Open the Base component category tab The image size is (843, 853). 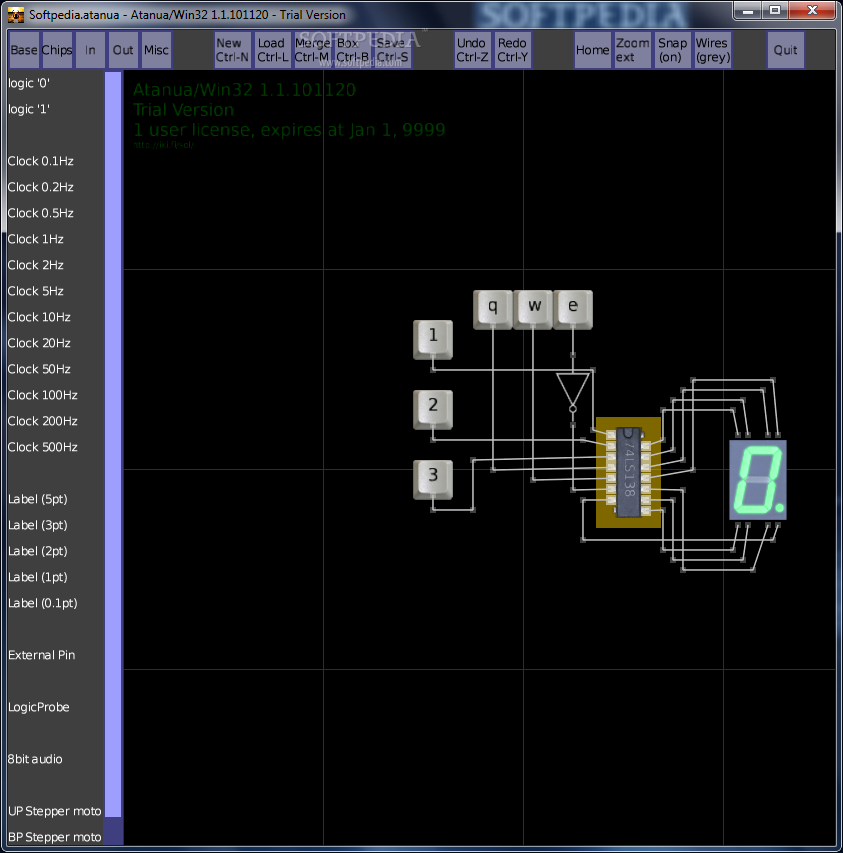24,50
